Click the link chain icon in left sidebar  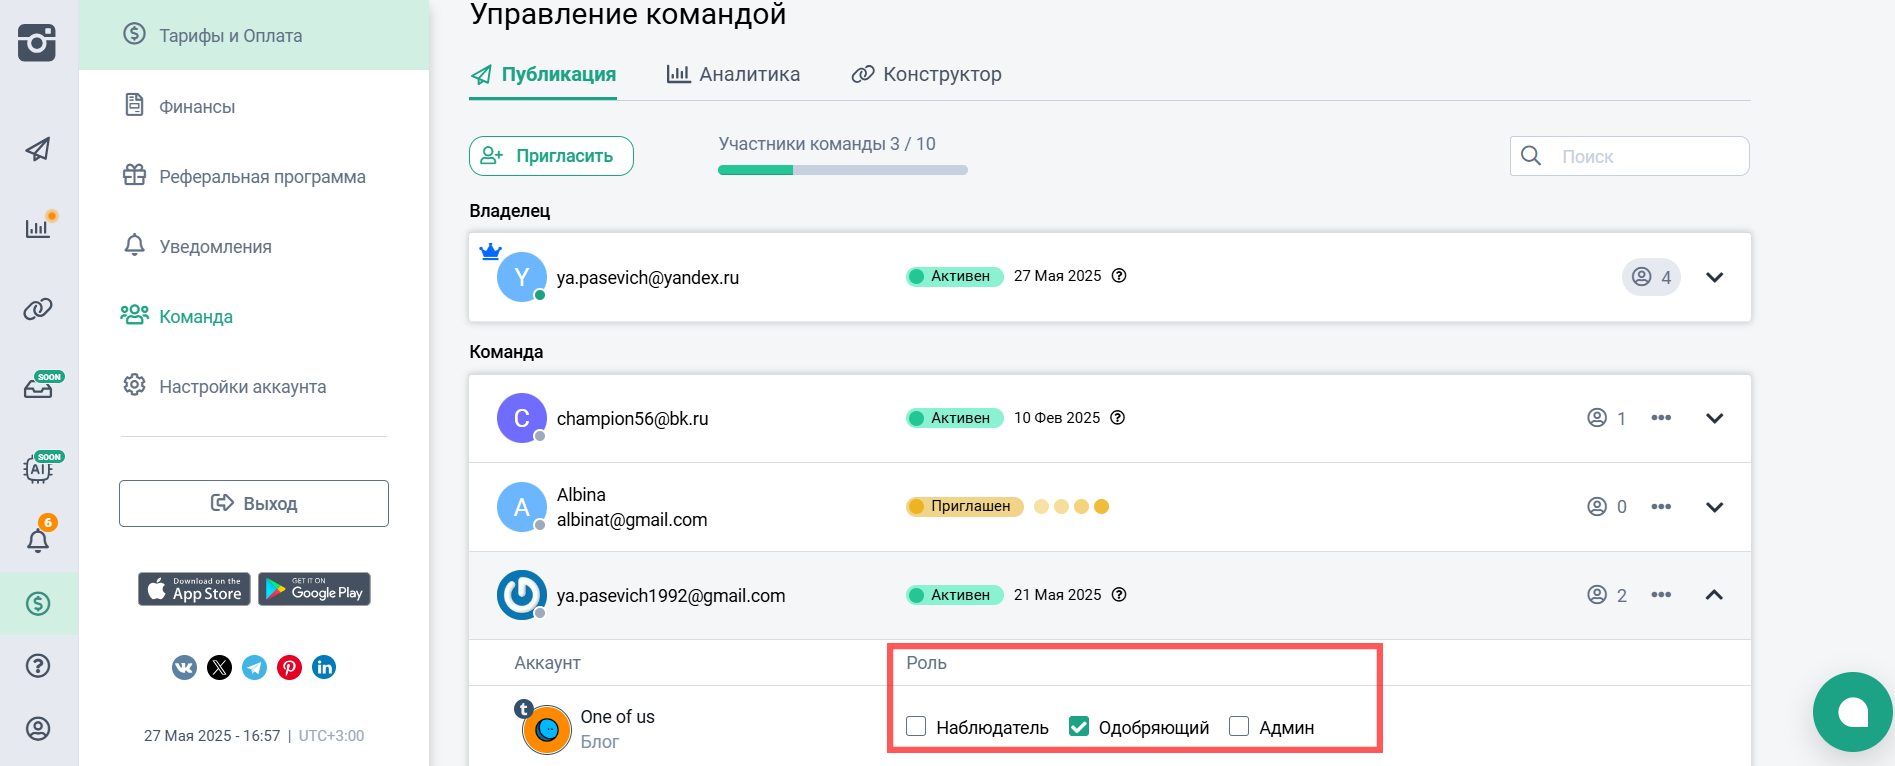point(38,309)
